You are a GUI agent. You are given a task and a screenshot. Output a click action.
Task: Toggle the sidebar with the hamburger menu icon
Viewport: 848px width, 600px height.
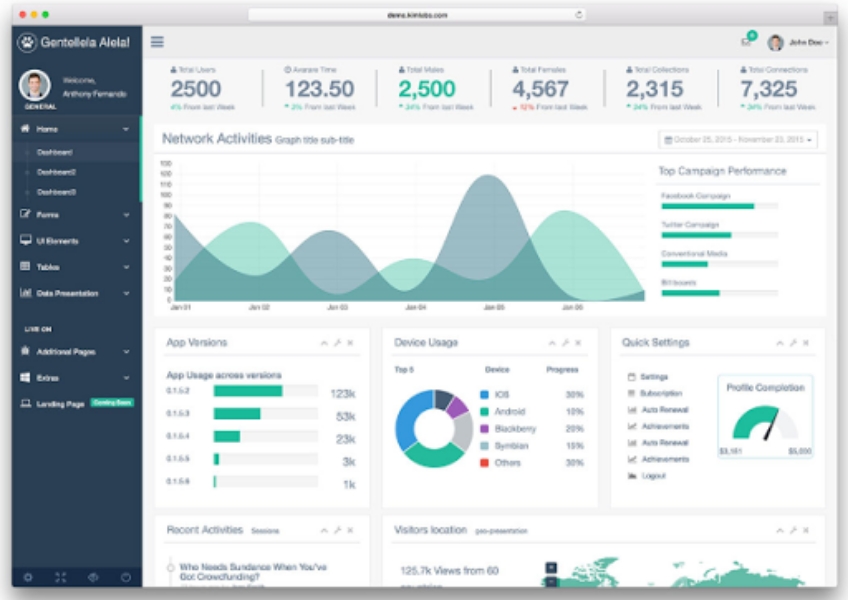click(x=157, y=42)
